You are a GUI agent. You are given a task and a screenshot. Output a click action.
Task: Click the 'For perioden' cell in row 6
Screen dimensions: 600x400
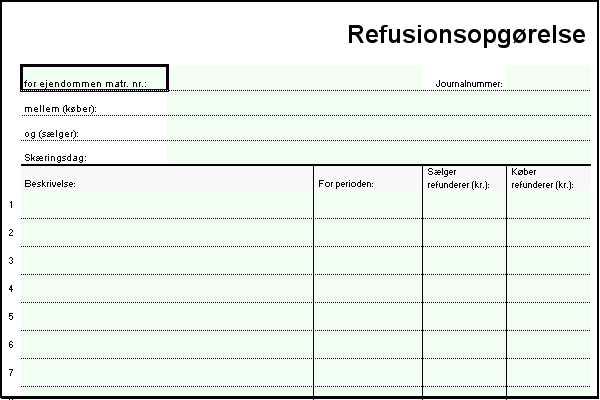(x=368, y=345)
